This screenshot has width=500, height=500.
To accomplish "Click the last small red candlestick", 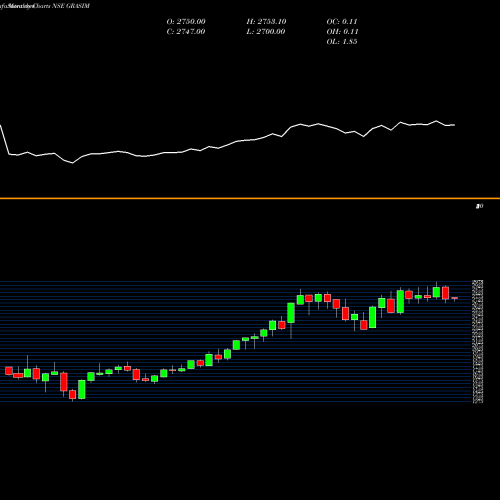I will pyautogui.click(x=455, y=298).
